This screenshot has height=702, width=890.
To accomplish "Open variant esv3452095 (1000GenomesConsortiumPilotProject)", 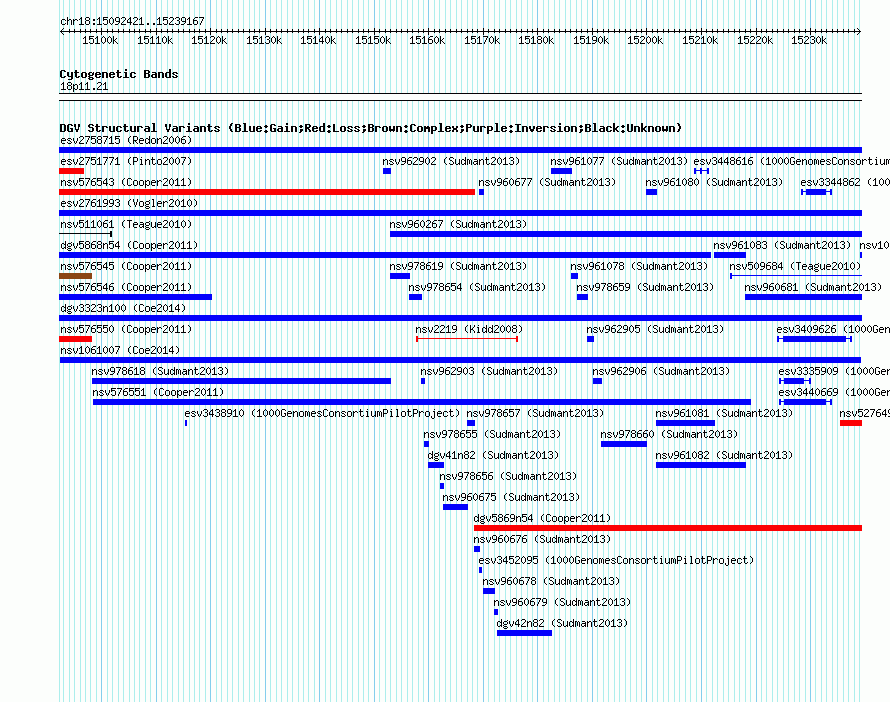I will (616, 560).
